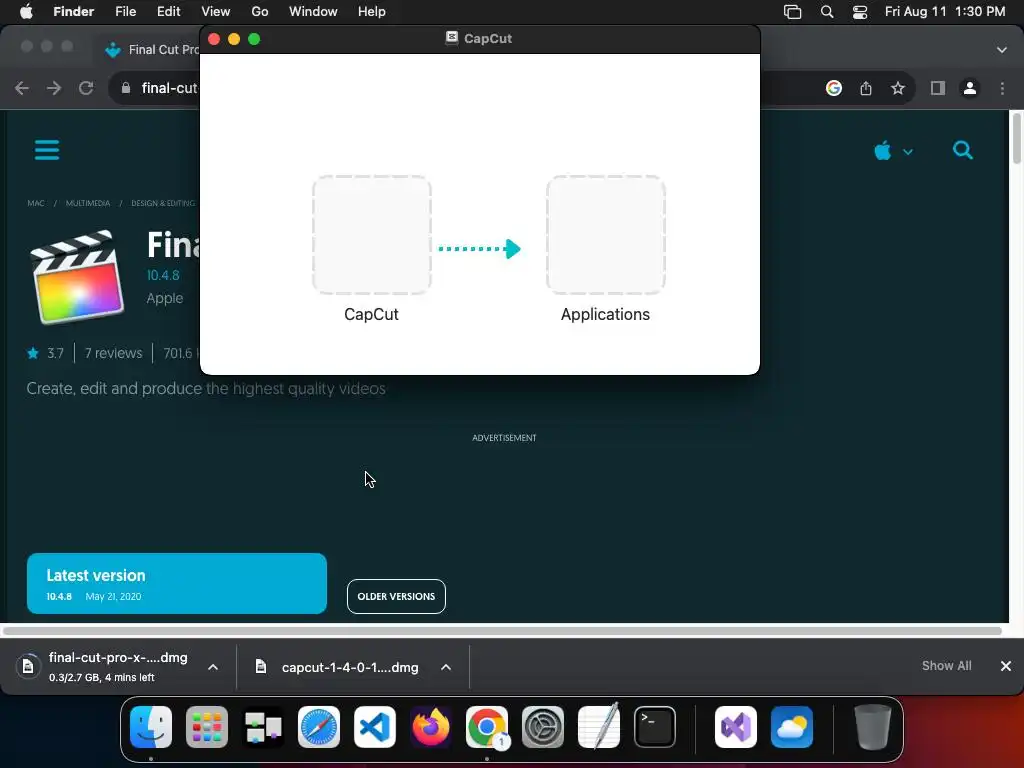
Task: Click the browser forward arrow
Action: tap(54, 88)
